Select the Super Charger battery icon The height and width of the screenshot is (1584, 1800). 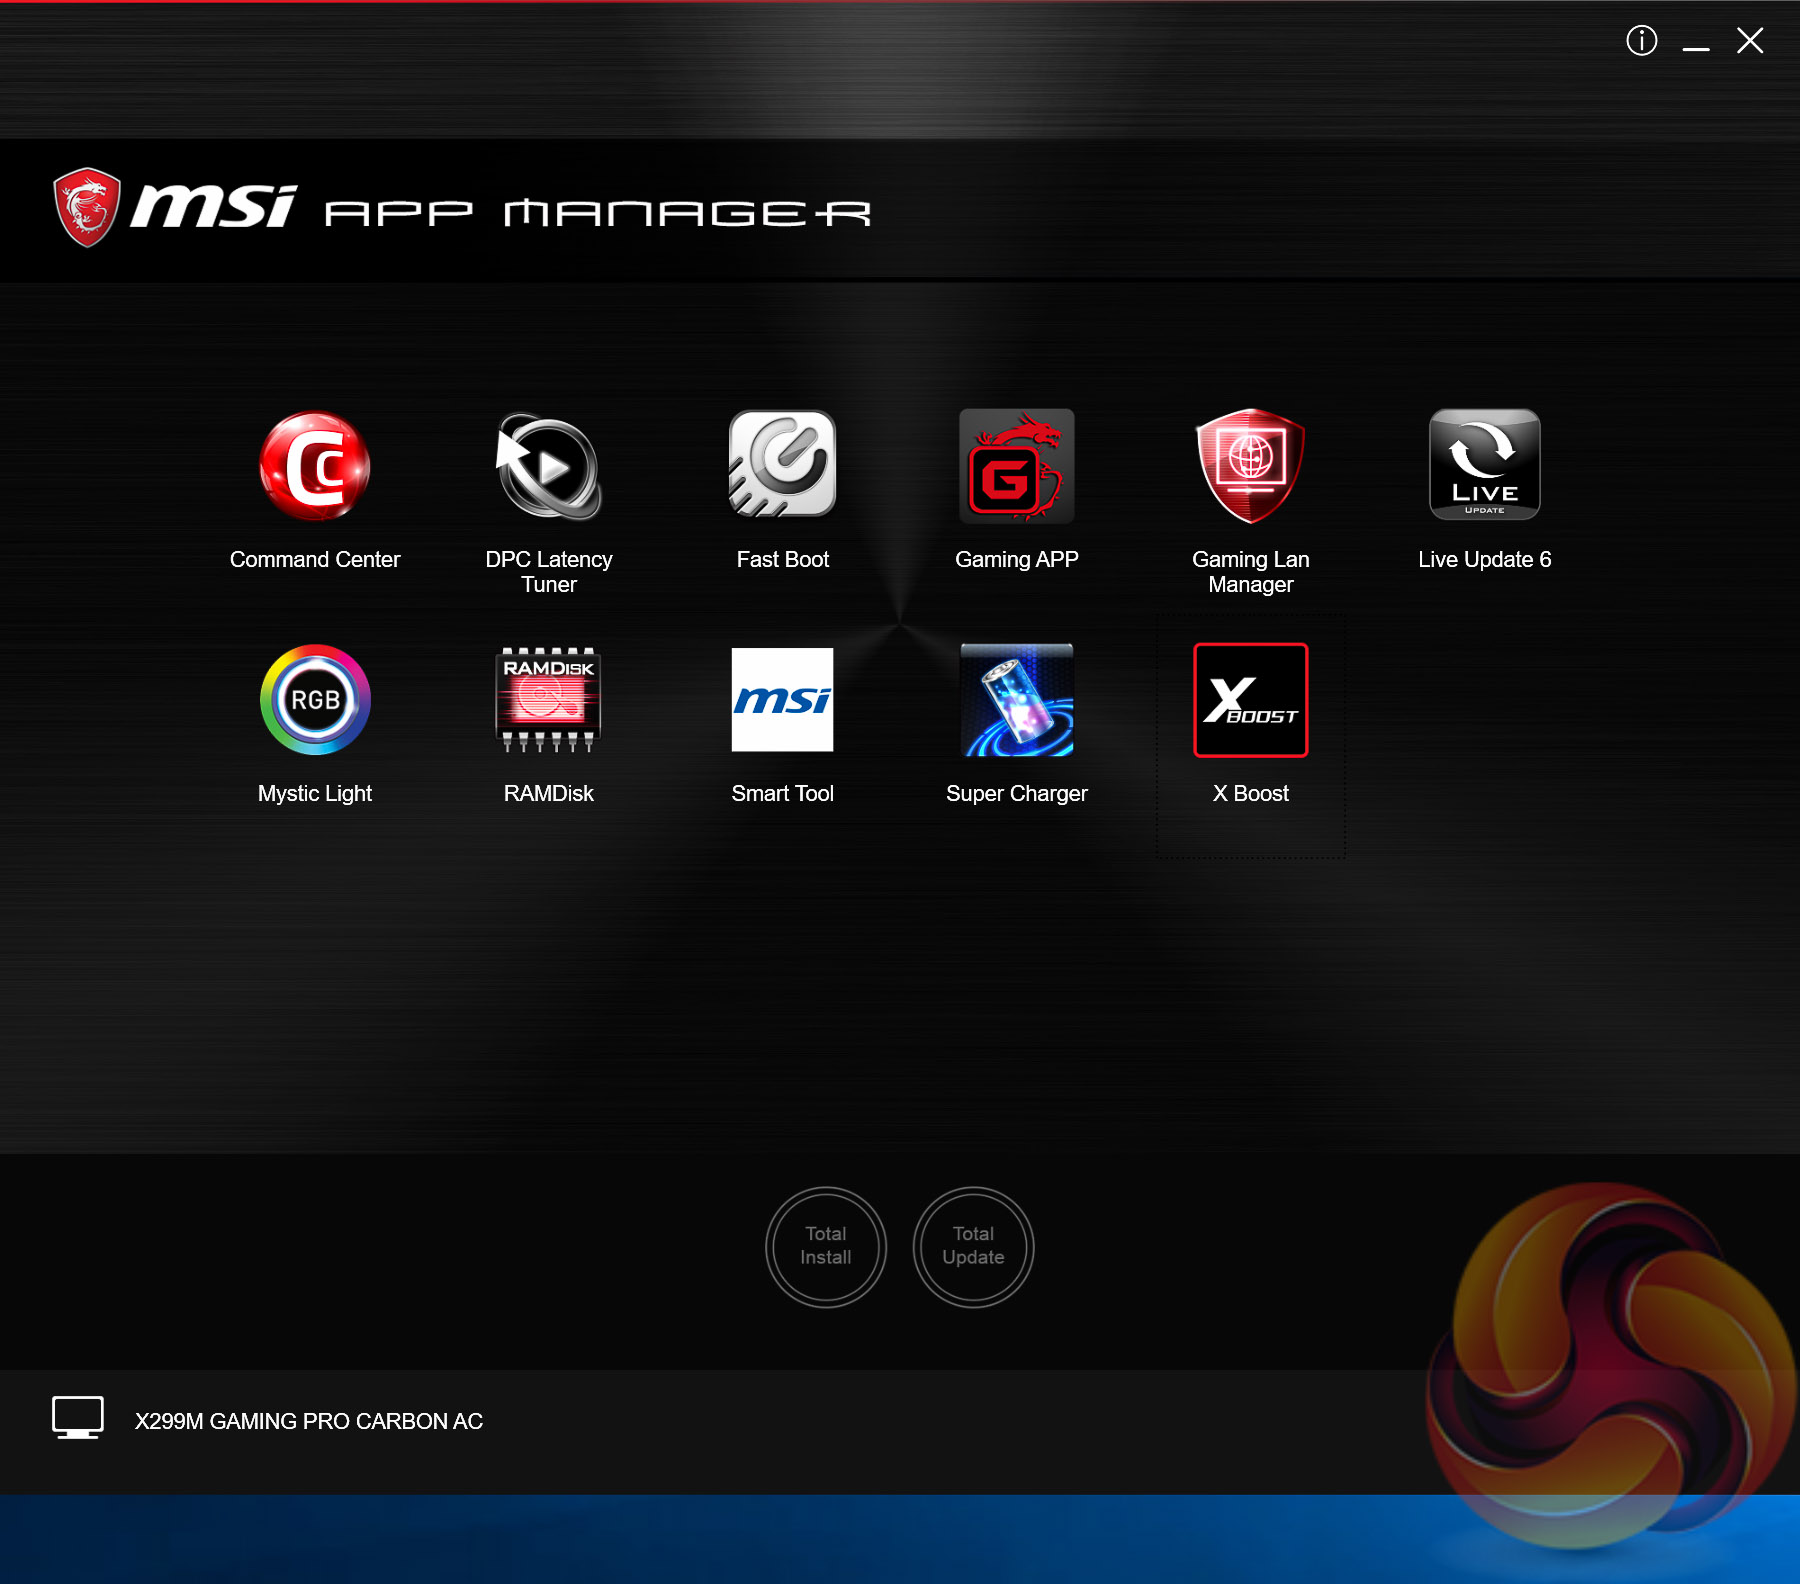(x=1017, y=700)
